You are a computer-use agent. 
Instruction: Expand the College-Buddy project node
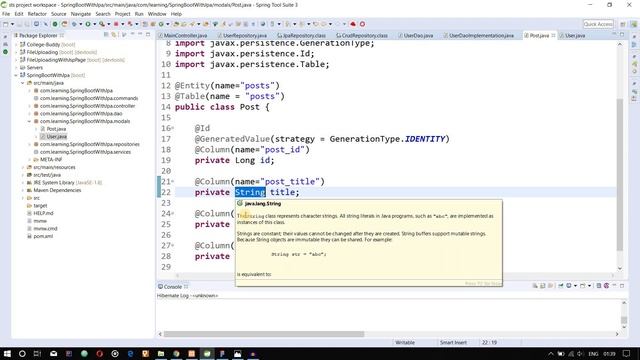coord(16,44)
